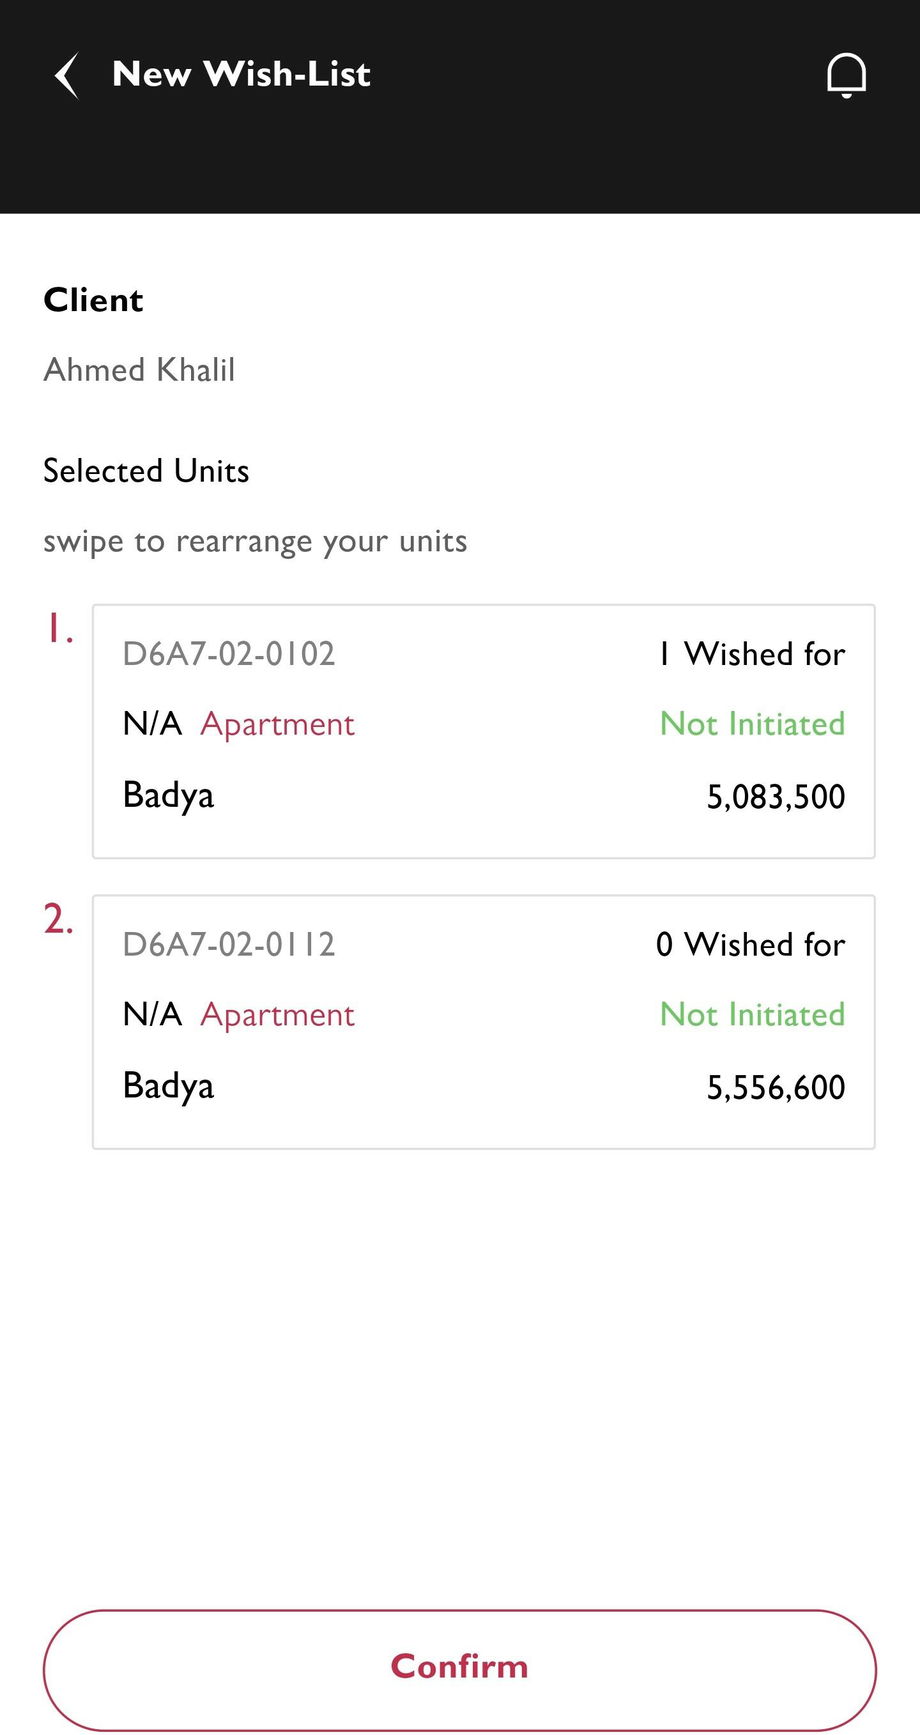Image resolution: width=920 pixels, height=1735 pixels.
Task: Select the price 5,083,500
Action: (x=775, y=797)
